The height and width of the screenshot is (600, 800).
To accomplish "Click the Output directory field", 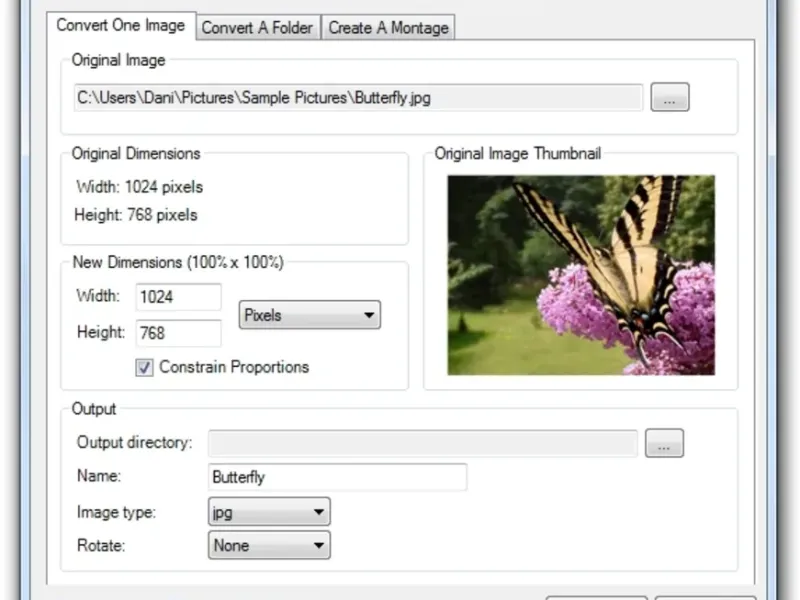I will click(423, 443).
